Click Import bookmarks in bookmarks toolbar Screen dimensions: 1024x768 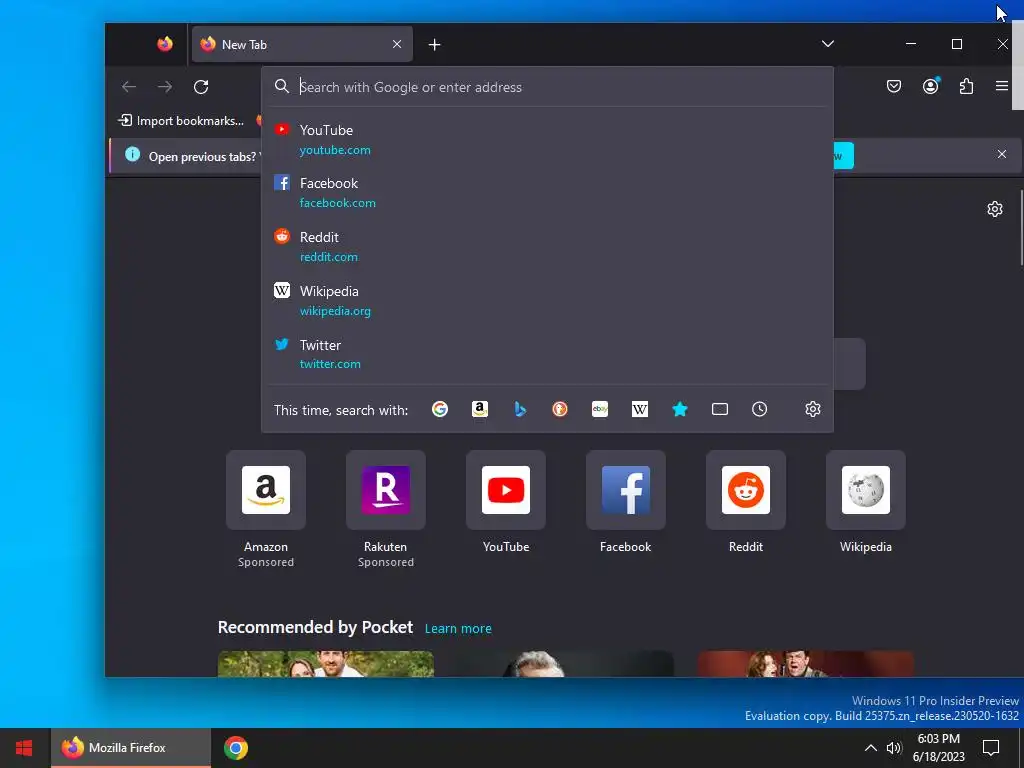(x=181, y=121)
